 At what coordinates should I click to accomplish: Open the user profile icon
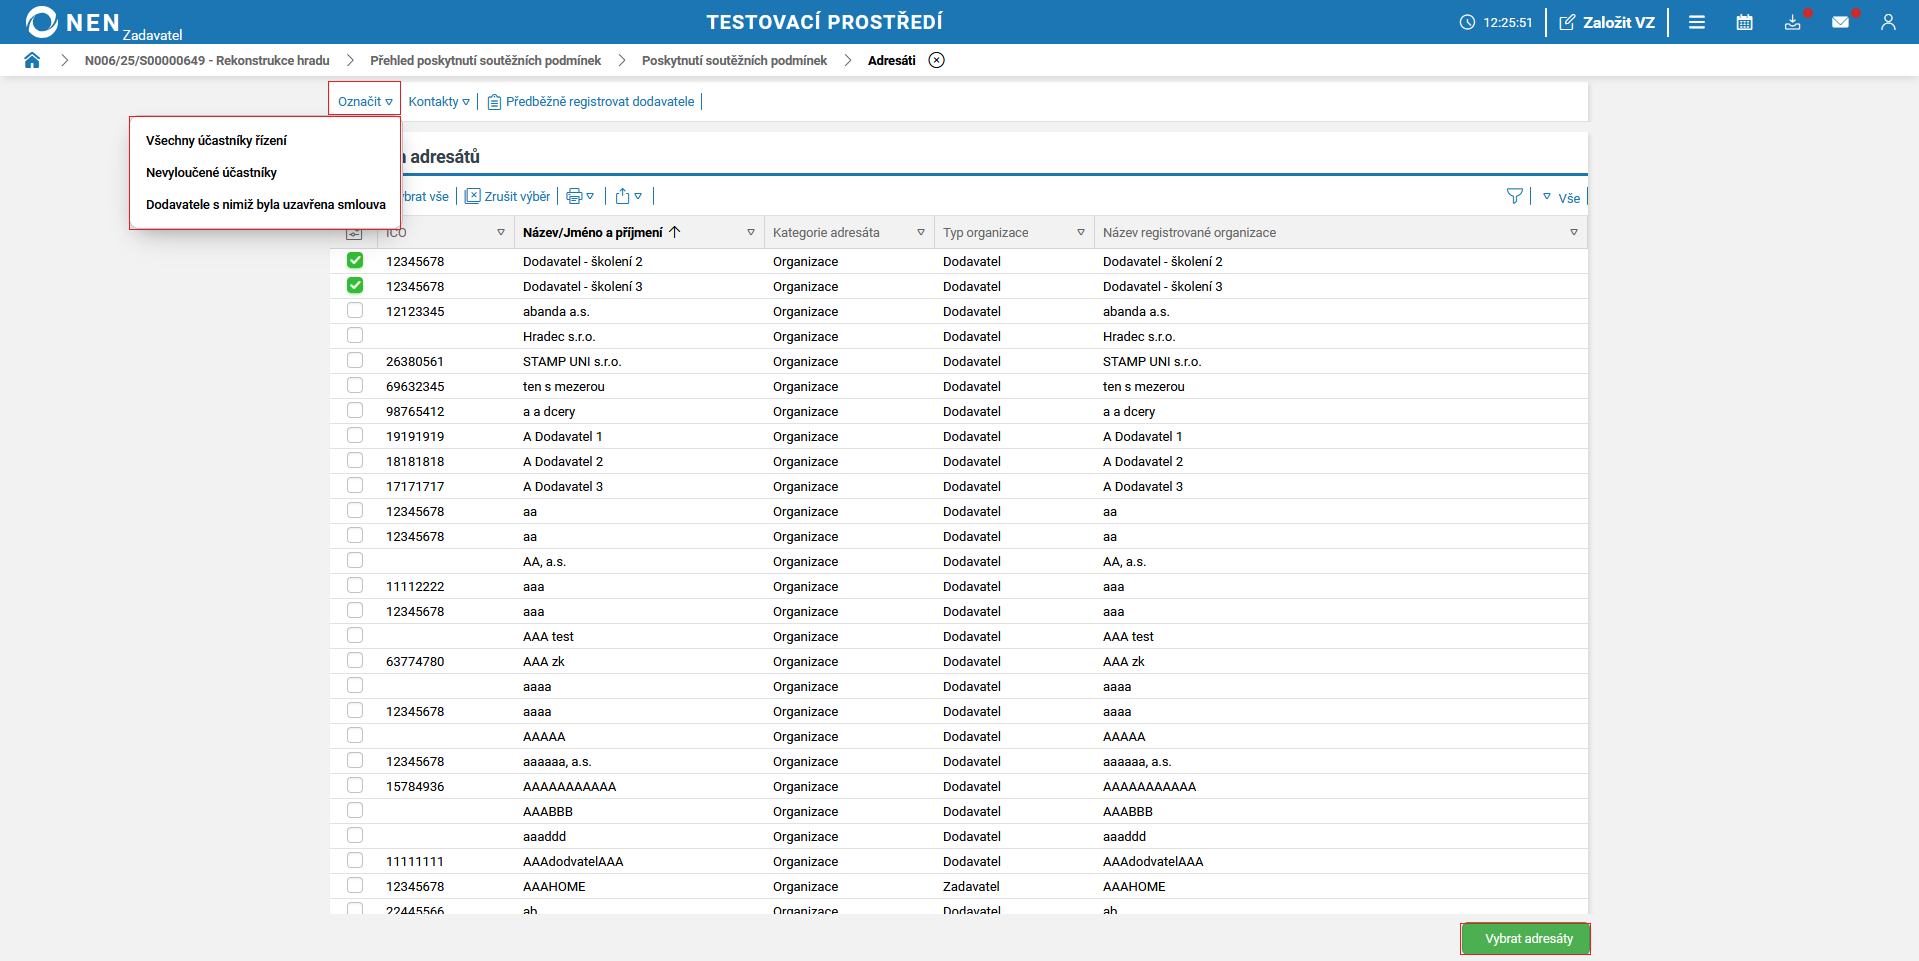(x=1888, y=22)
